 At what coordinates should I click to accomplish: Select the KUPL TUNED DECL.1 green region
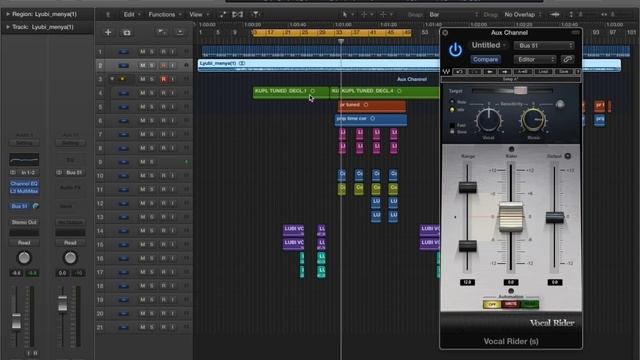[x=290, y=92]
